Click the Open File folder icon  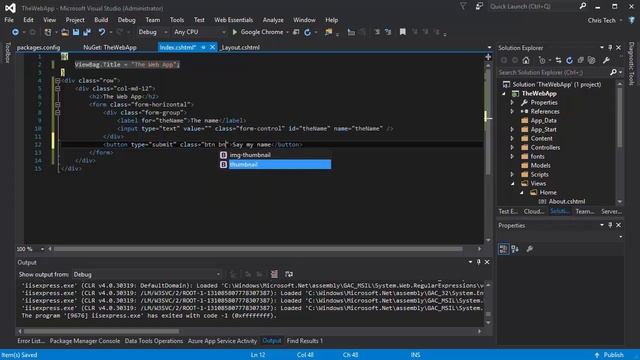tap(65, 32)
